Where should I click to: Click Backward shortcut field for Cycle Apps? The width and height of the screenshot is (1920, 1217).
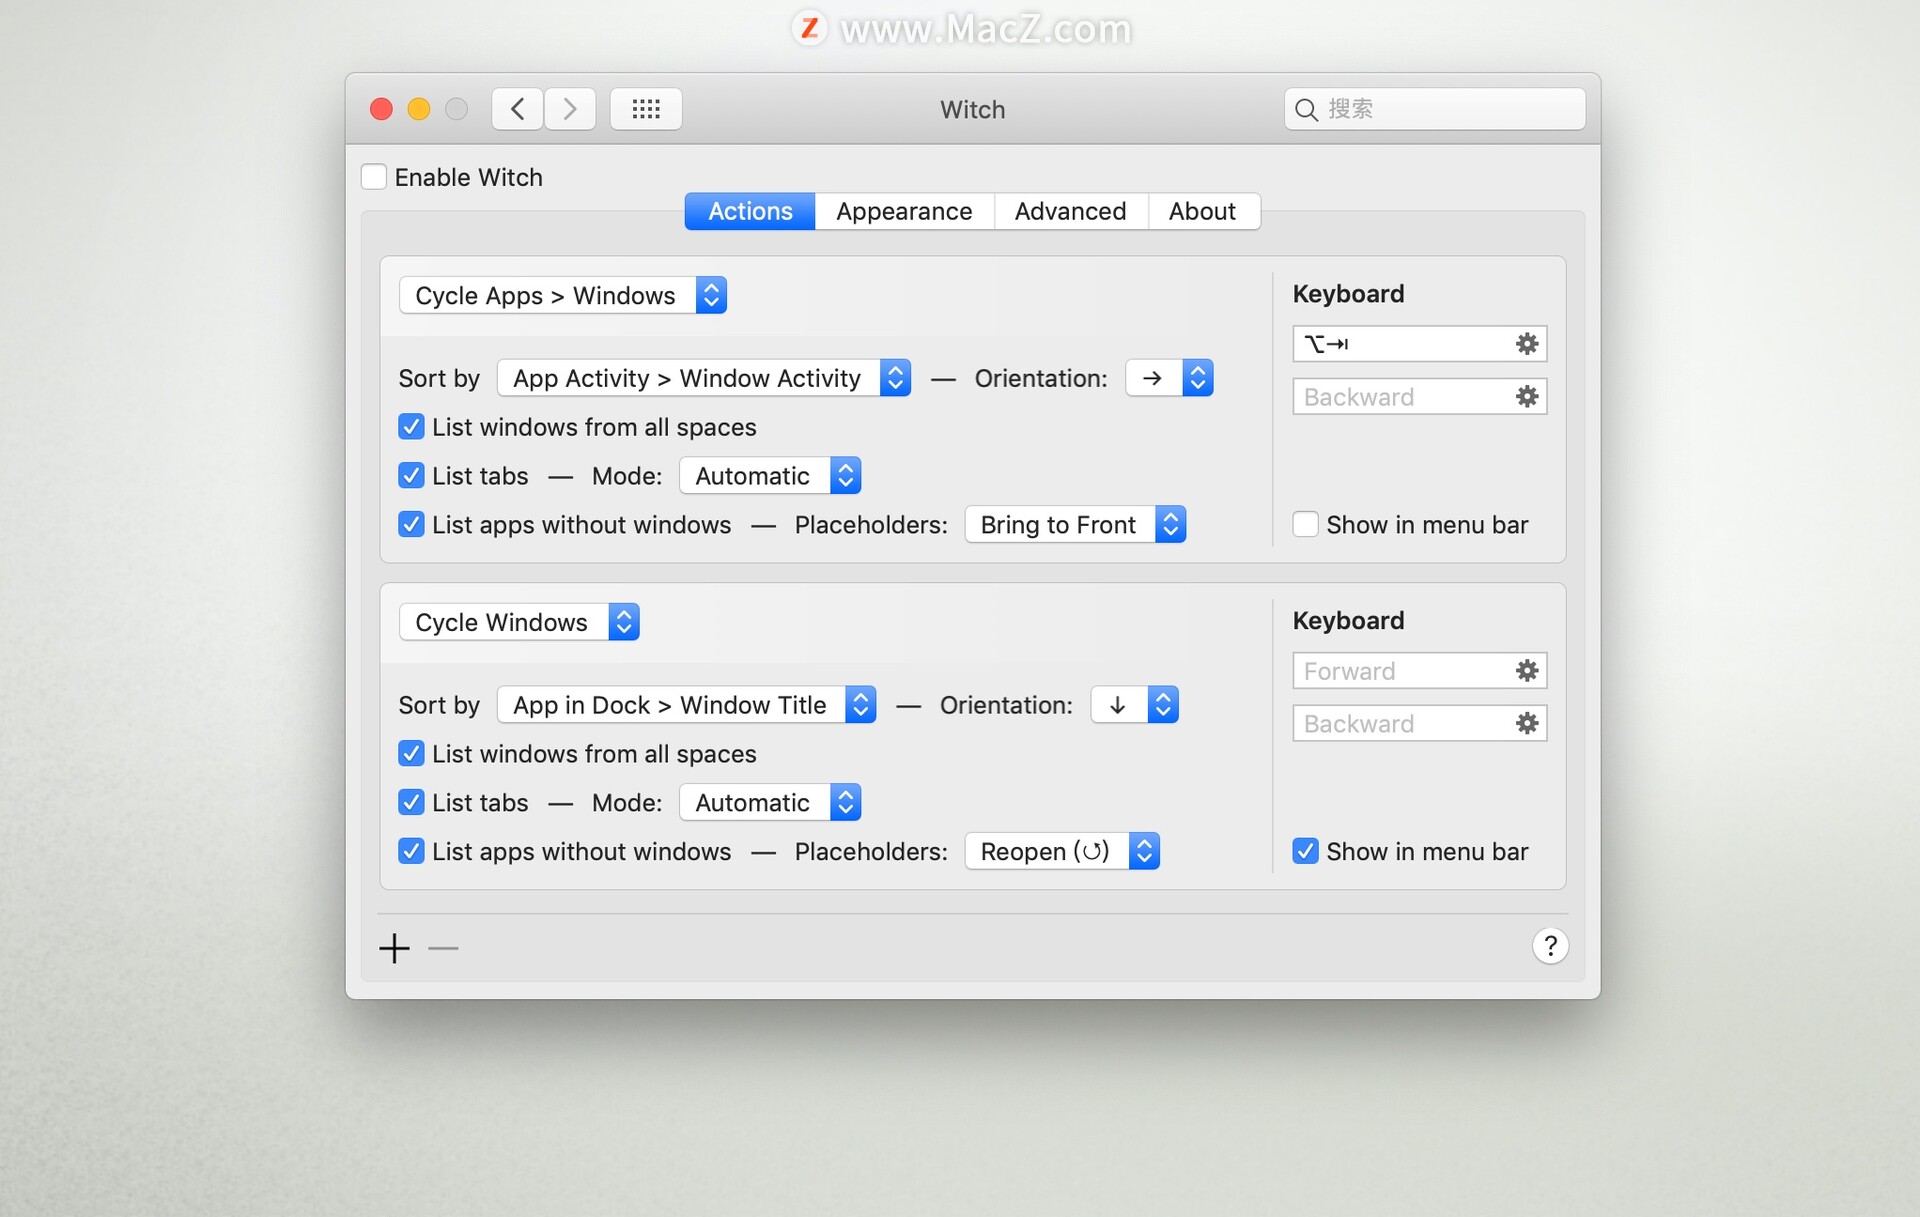tap(1419, 397)
